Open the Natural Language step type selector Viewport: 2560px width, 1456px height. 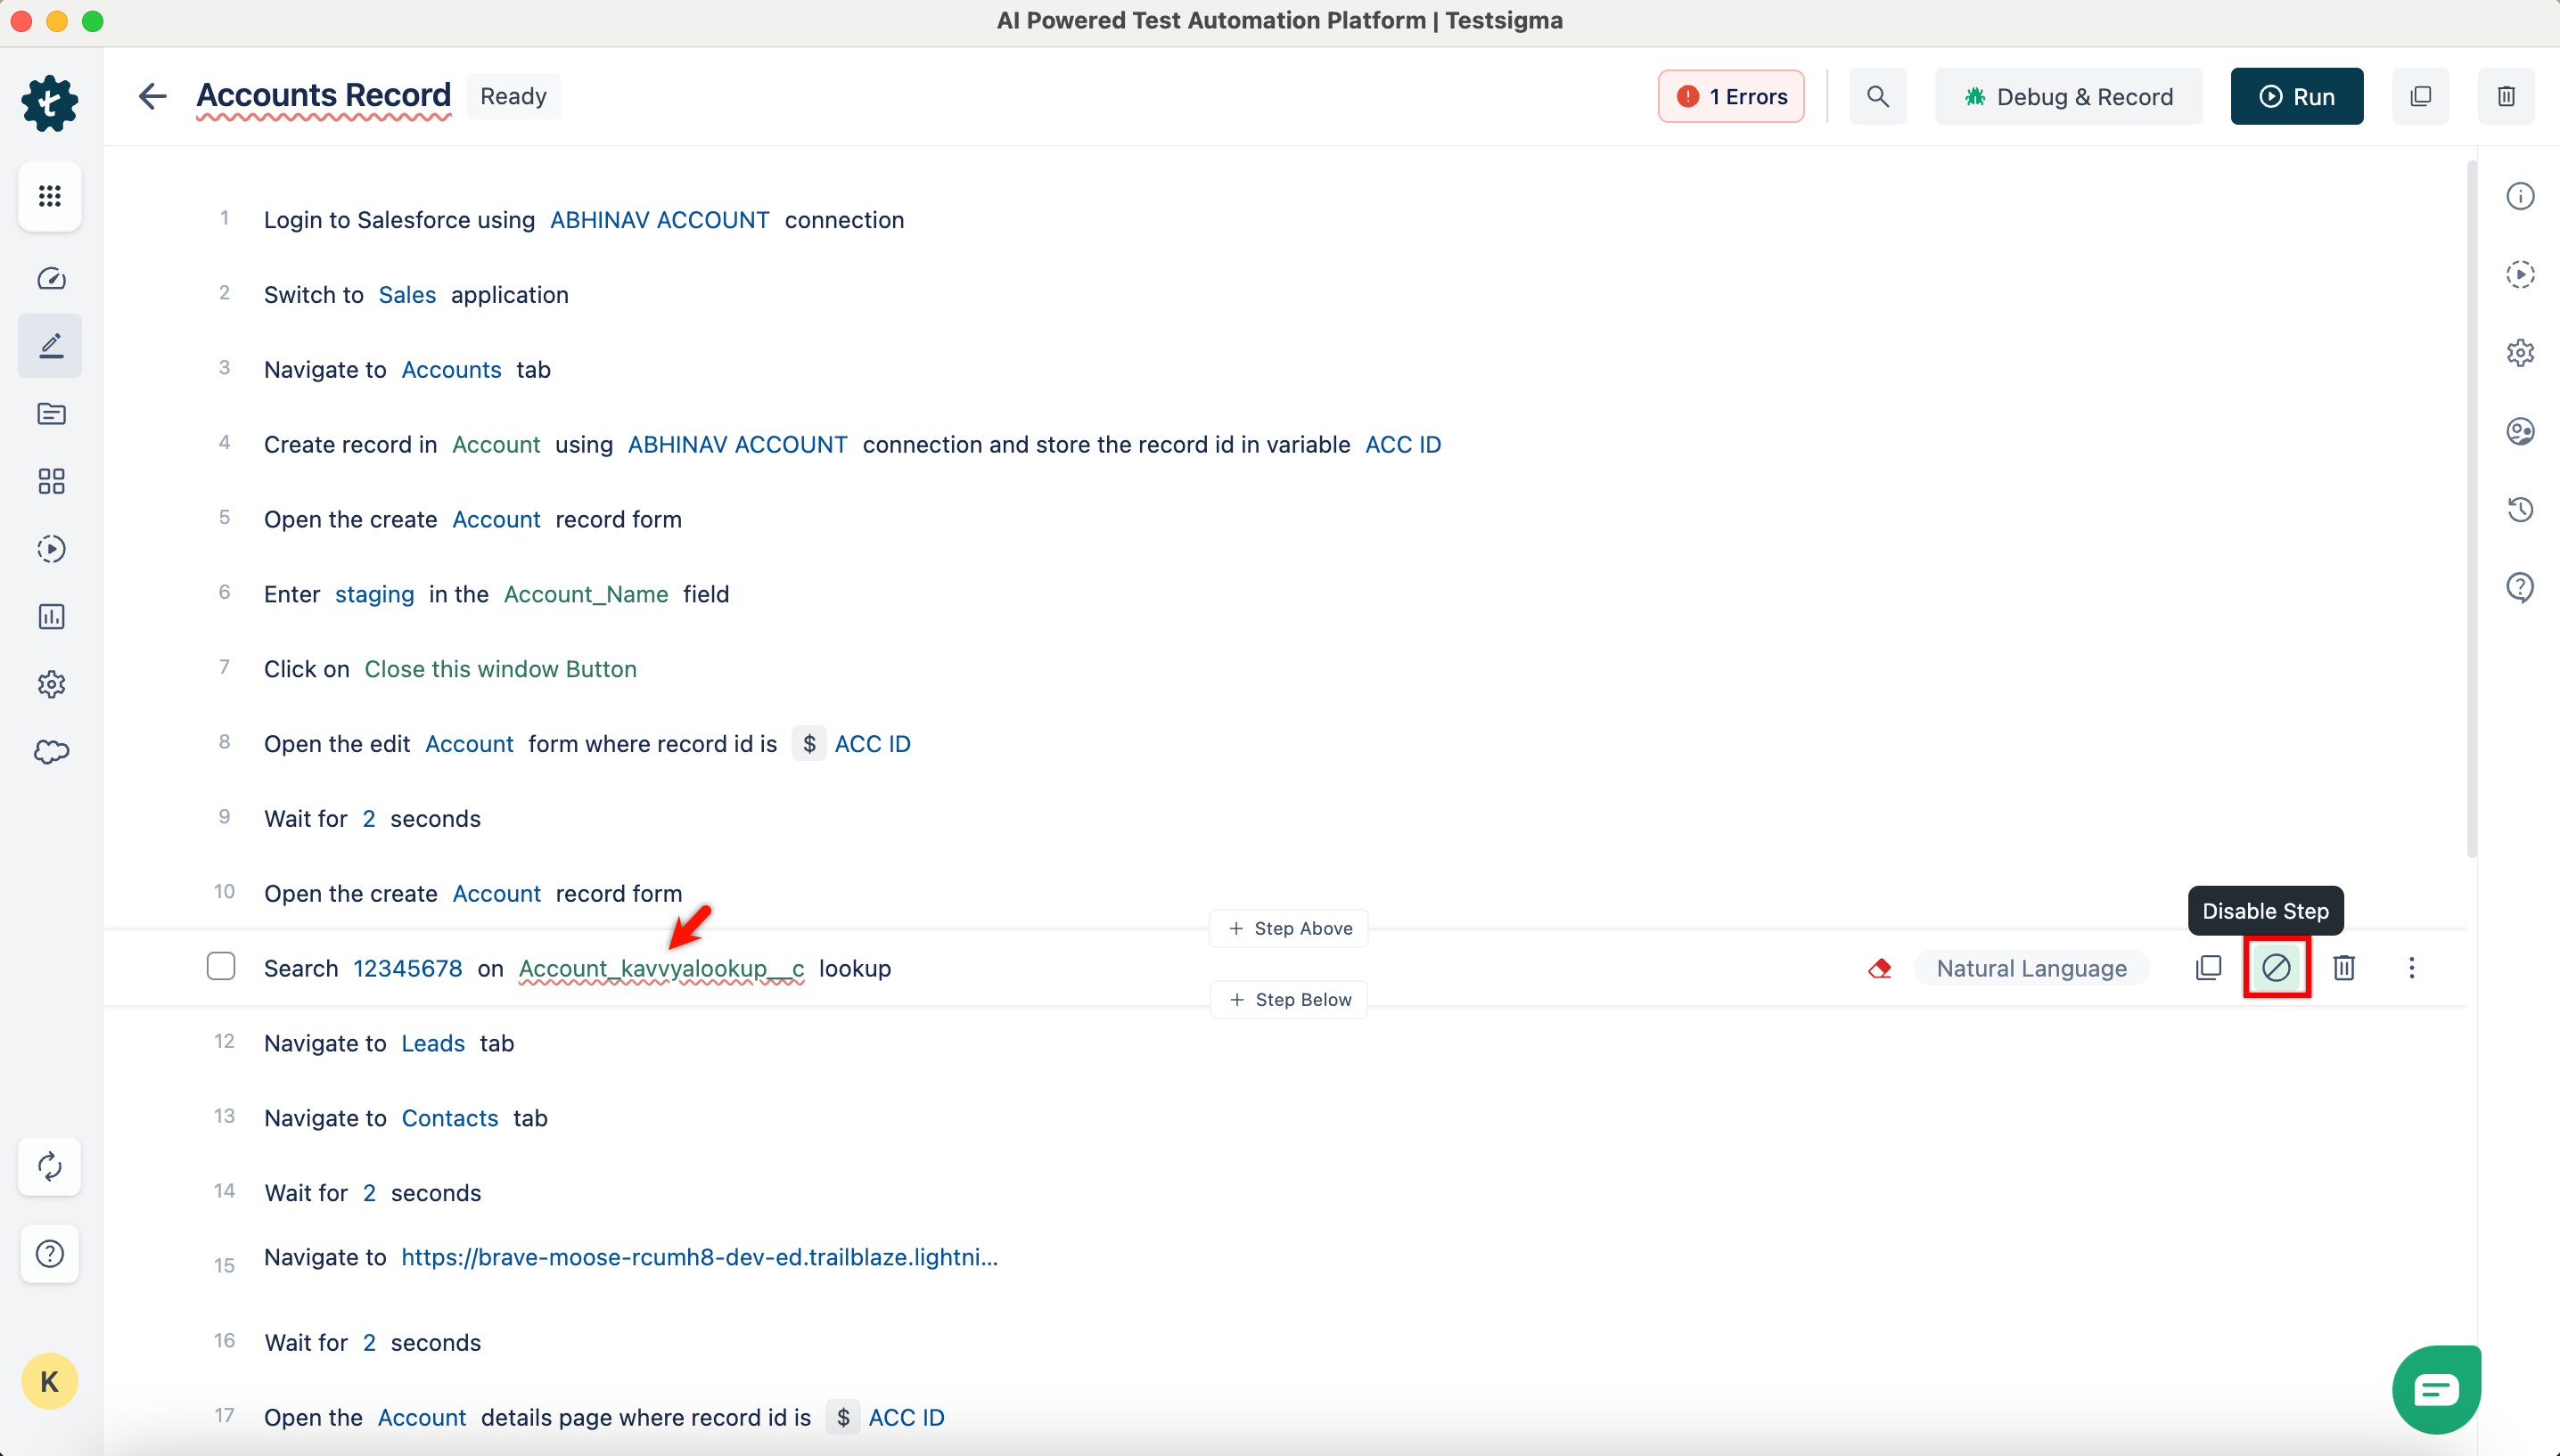point(2030,968)
